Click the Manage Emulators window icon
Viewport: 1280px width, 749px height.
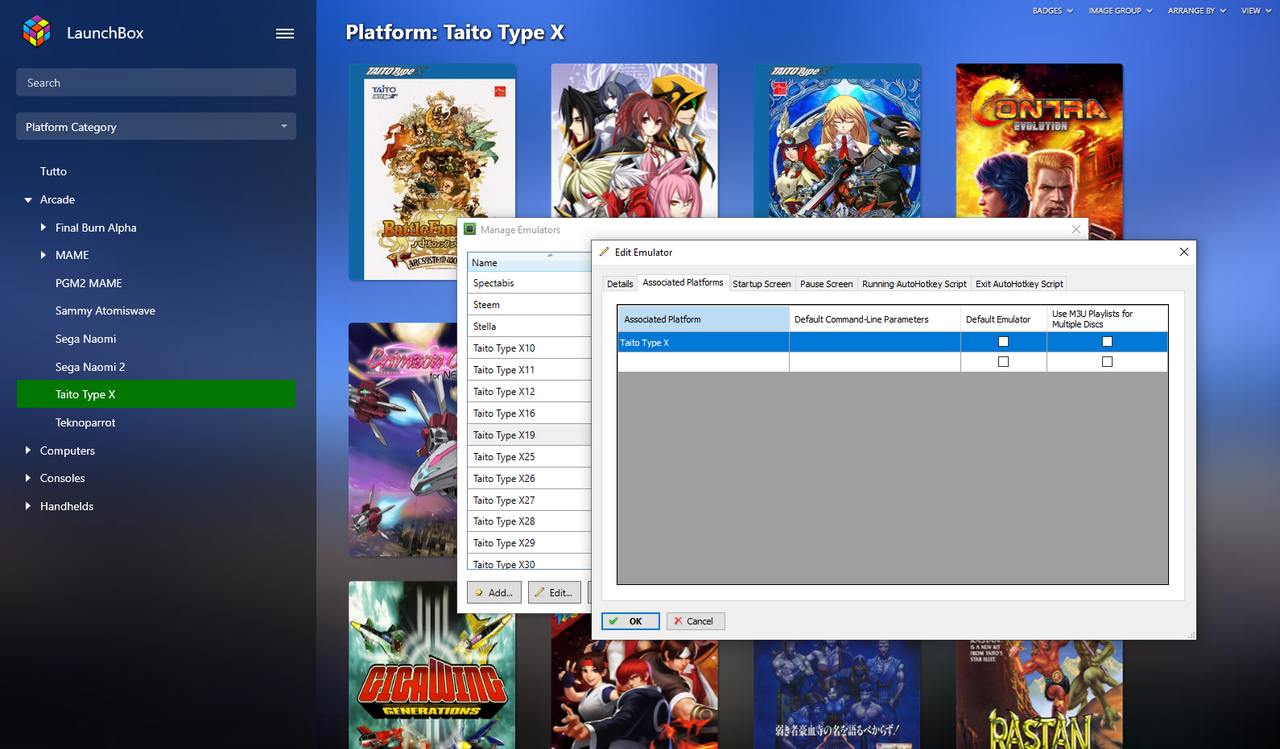[x=470, y=229]
